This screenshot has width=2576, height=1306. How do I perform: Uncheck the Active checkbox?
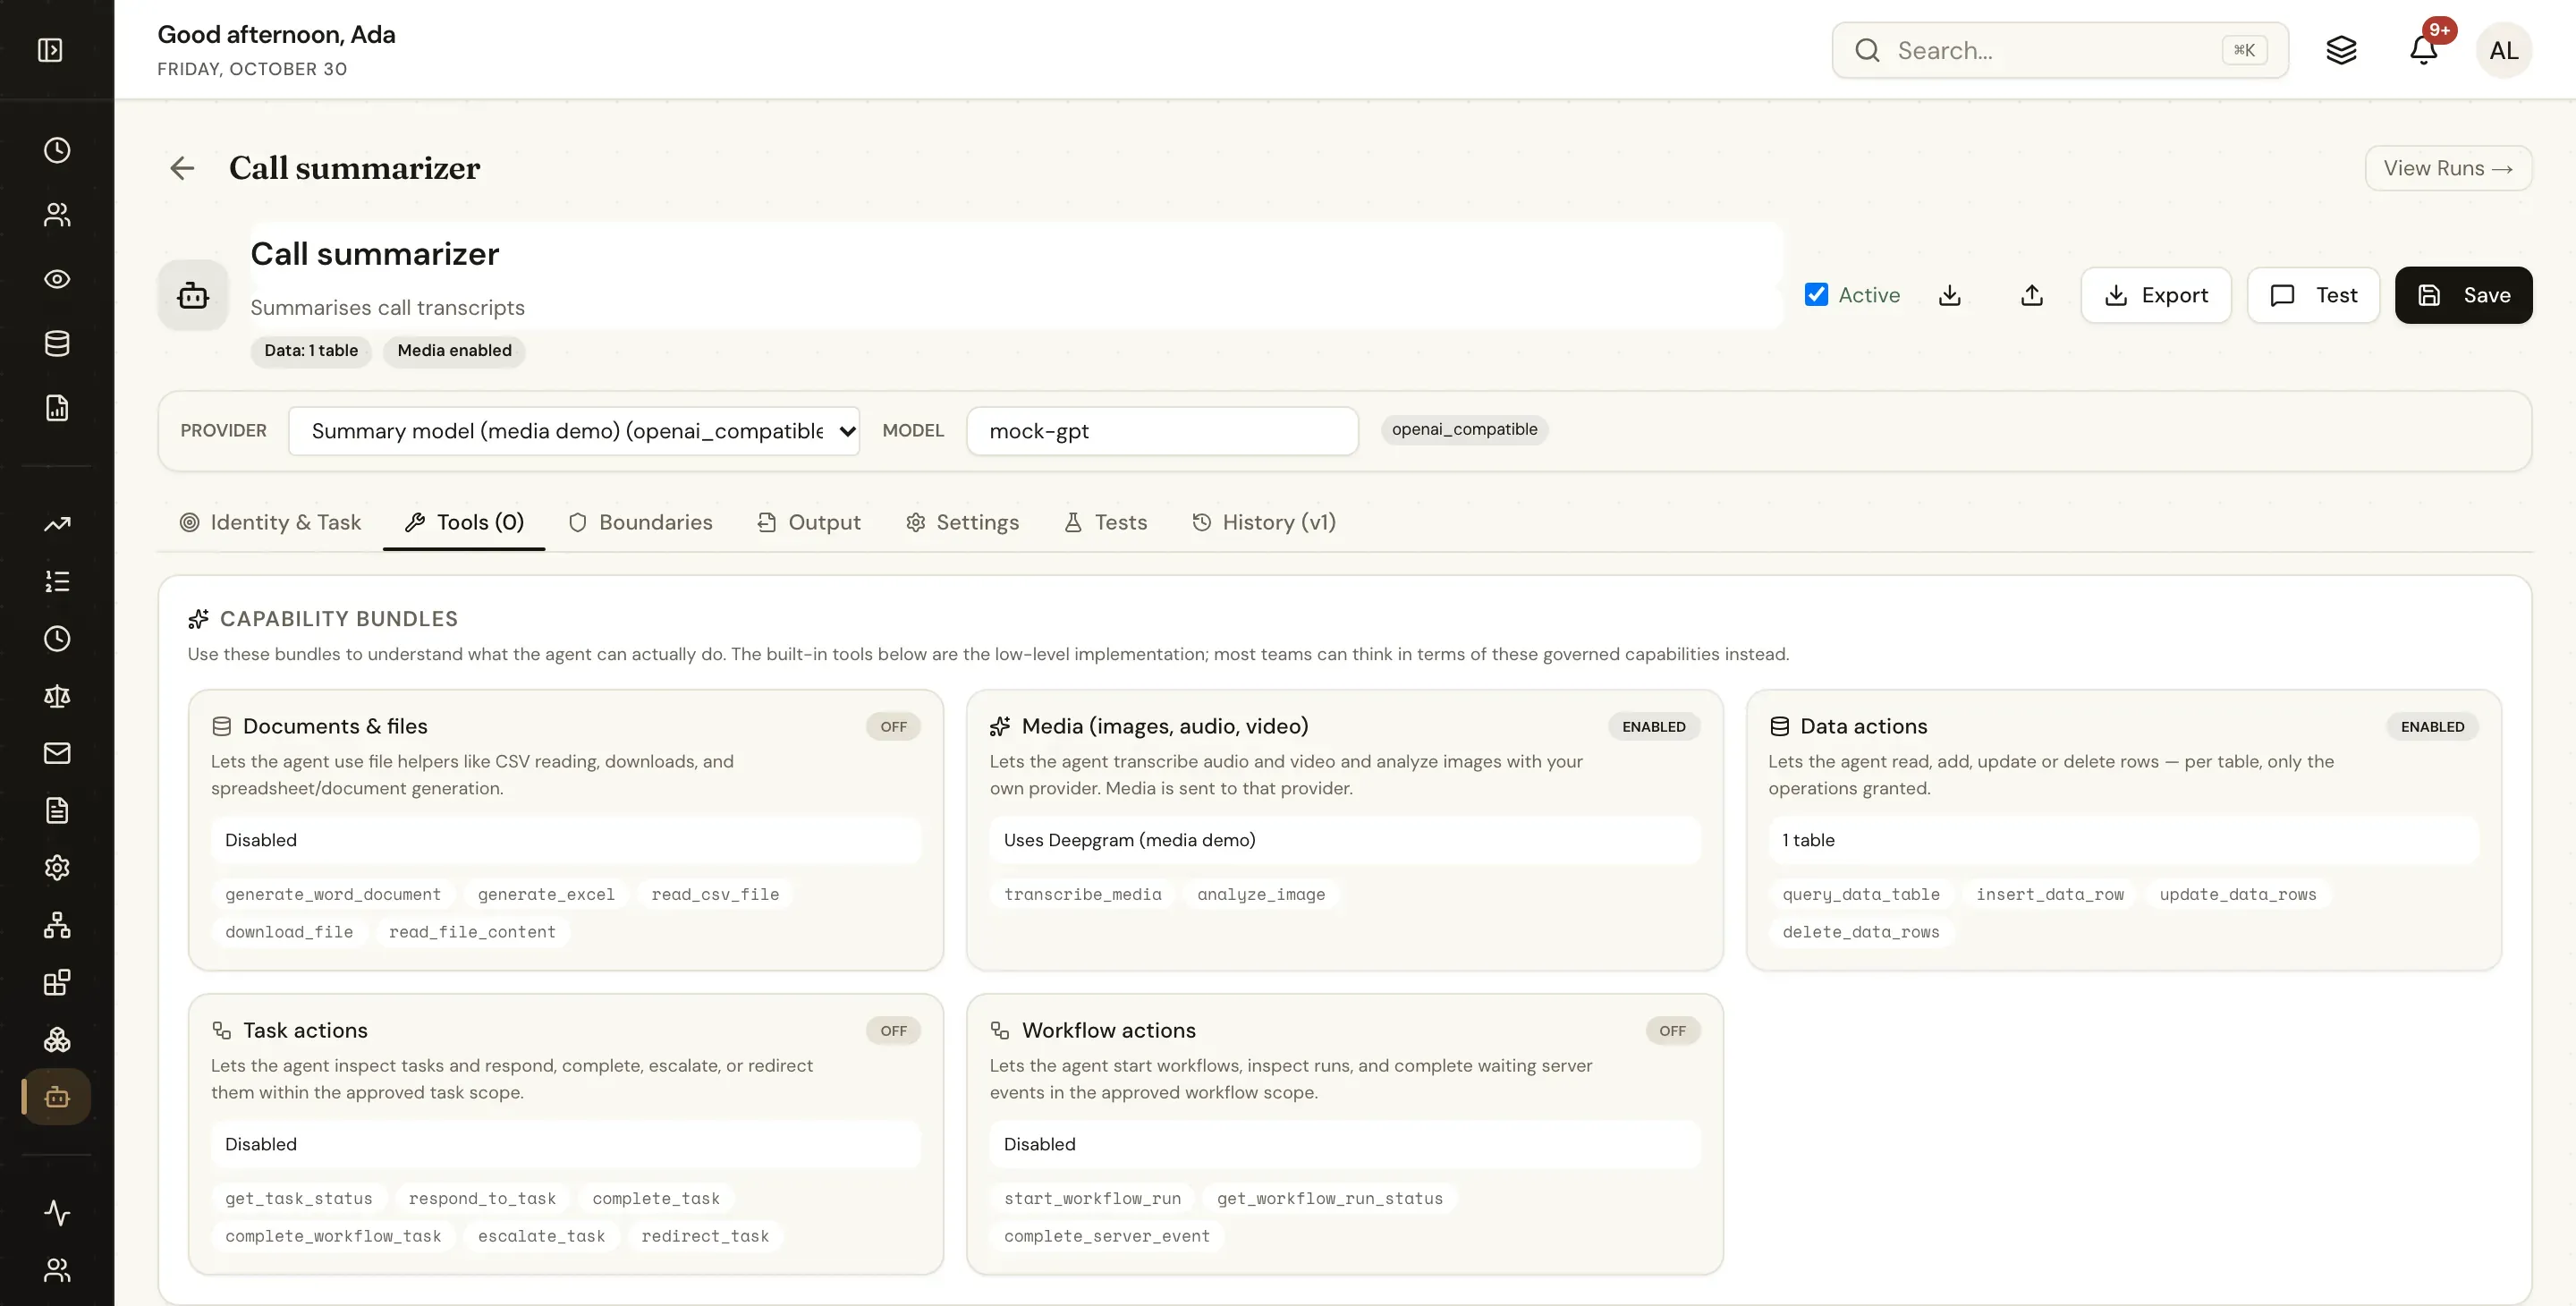click(1816, 294)
